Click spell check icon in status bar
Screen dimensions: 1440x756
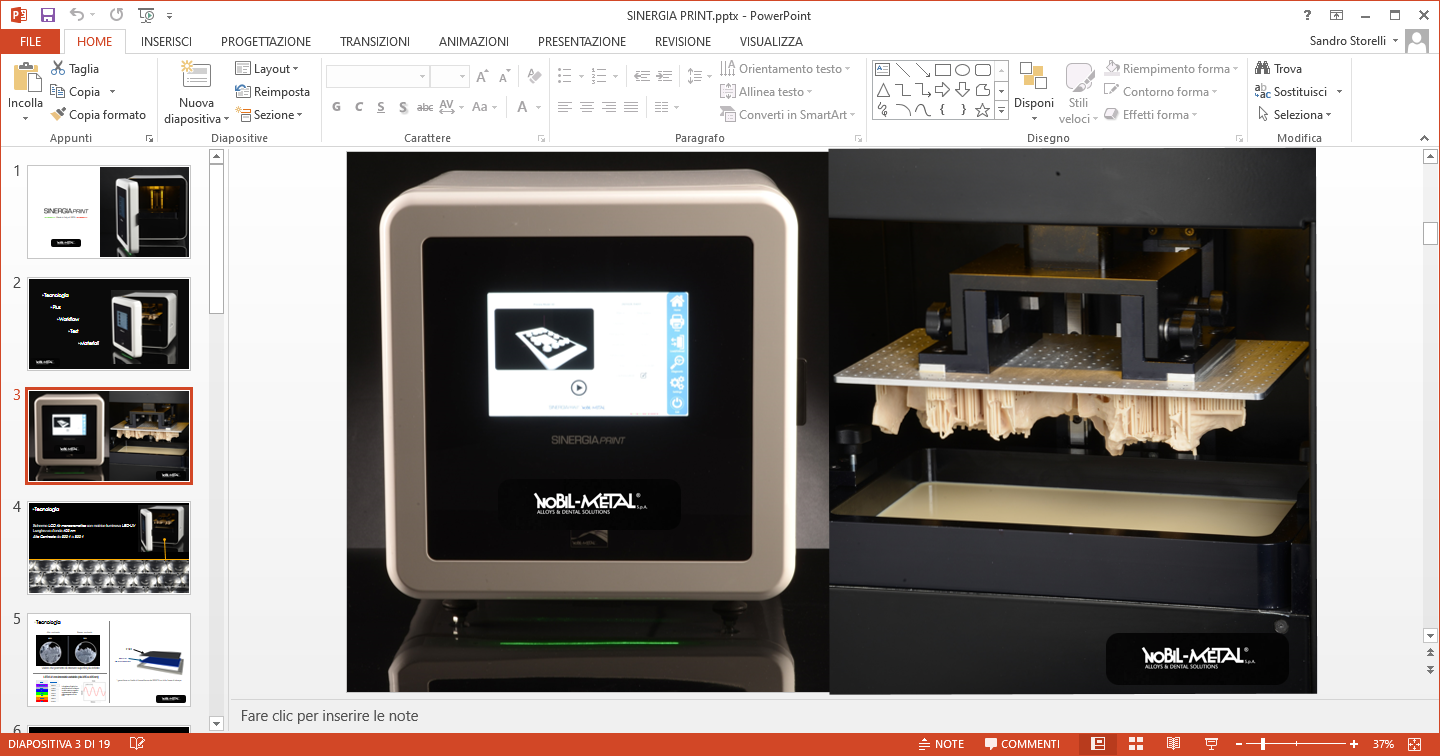point(137,744)
